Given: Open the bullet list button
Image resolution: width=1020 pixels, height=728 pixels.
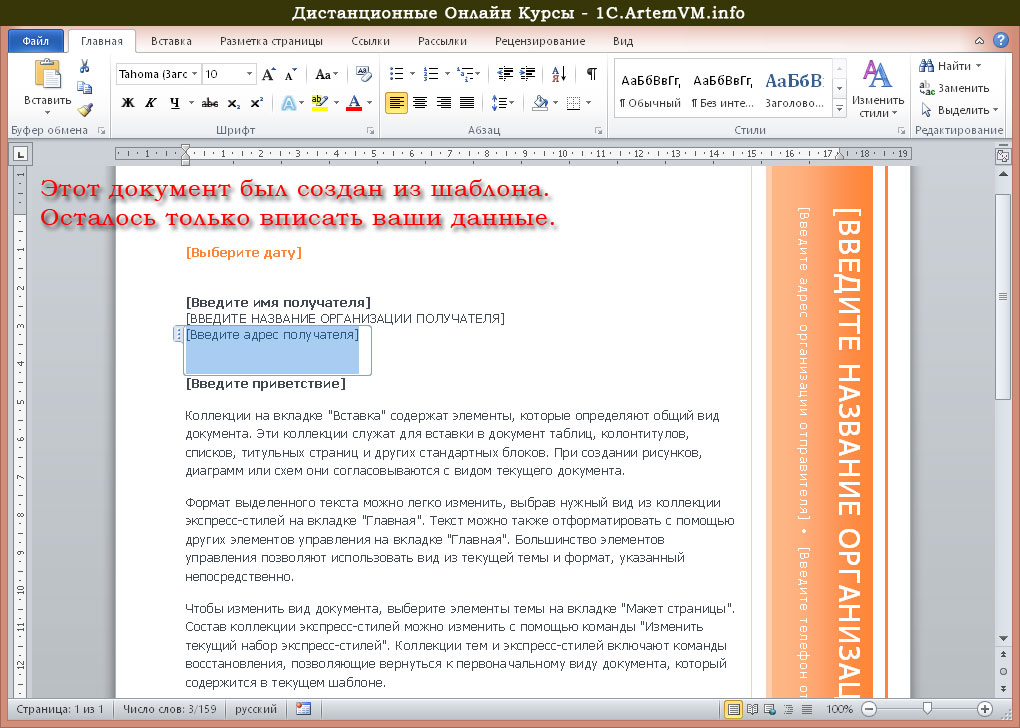Looking at the screenshot, I should point(396,74).
